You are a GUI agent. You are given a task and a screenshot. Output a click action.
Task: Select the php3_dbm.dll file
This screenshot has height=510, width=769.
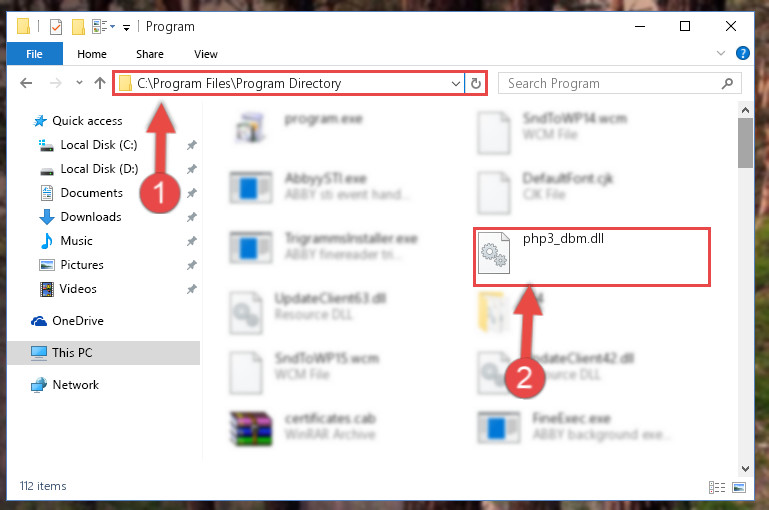coord(591,256)
